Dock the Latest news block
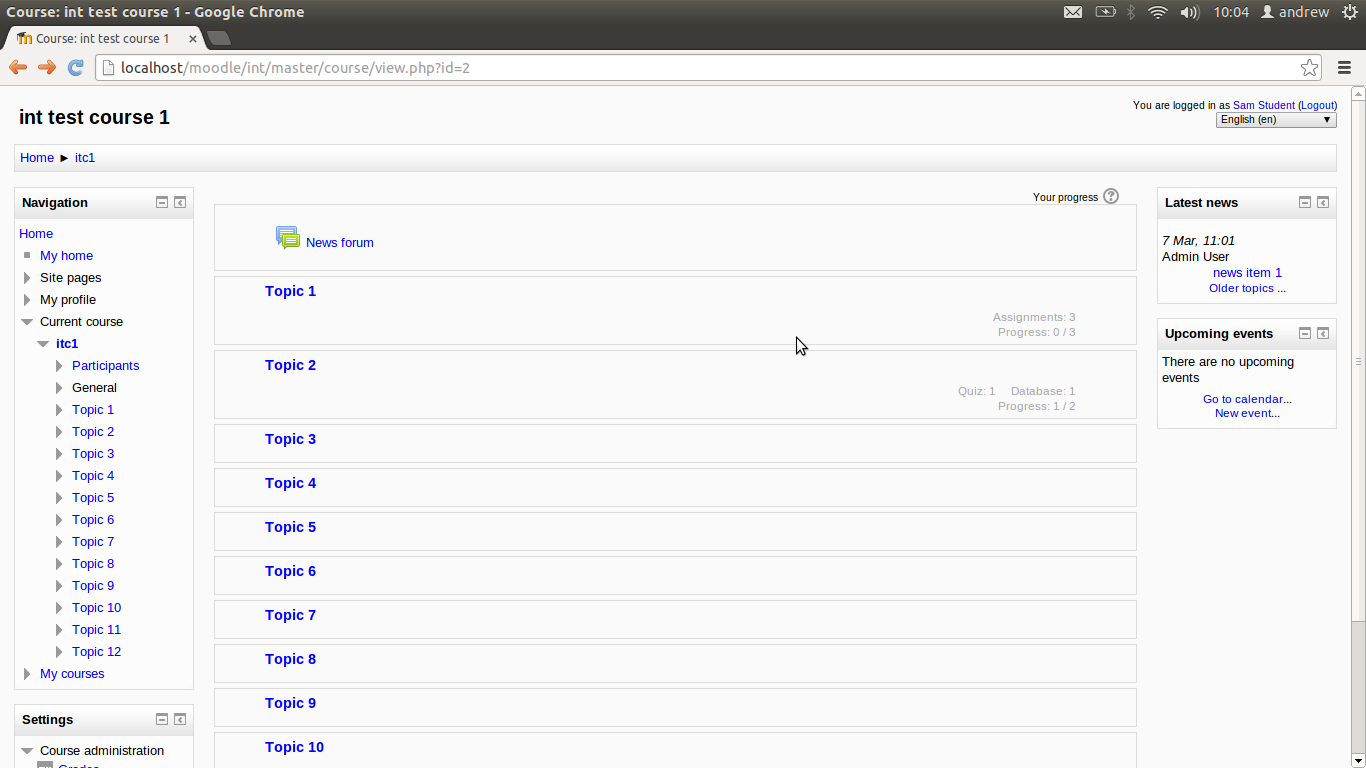 (x=1323, y=202)
